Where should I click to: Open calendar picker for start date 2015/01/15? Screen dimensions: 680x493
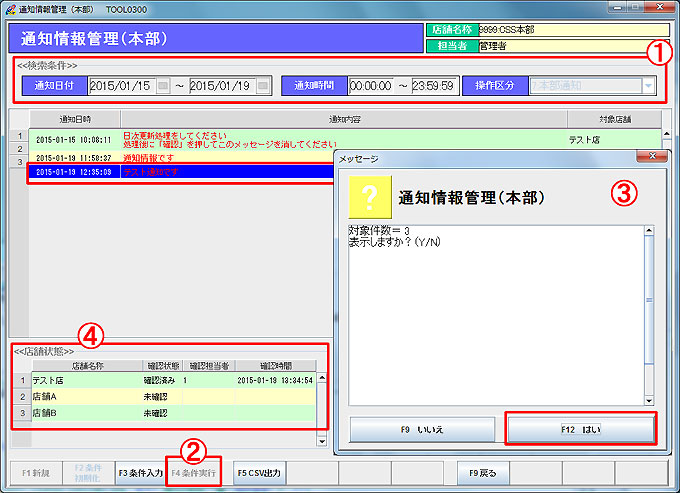click(x=163, y=86)
